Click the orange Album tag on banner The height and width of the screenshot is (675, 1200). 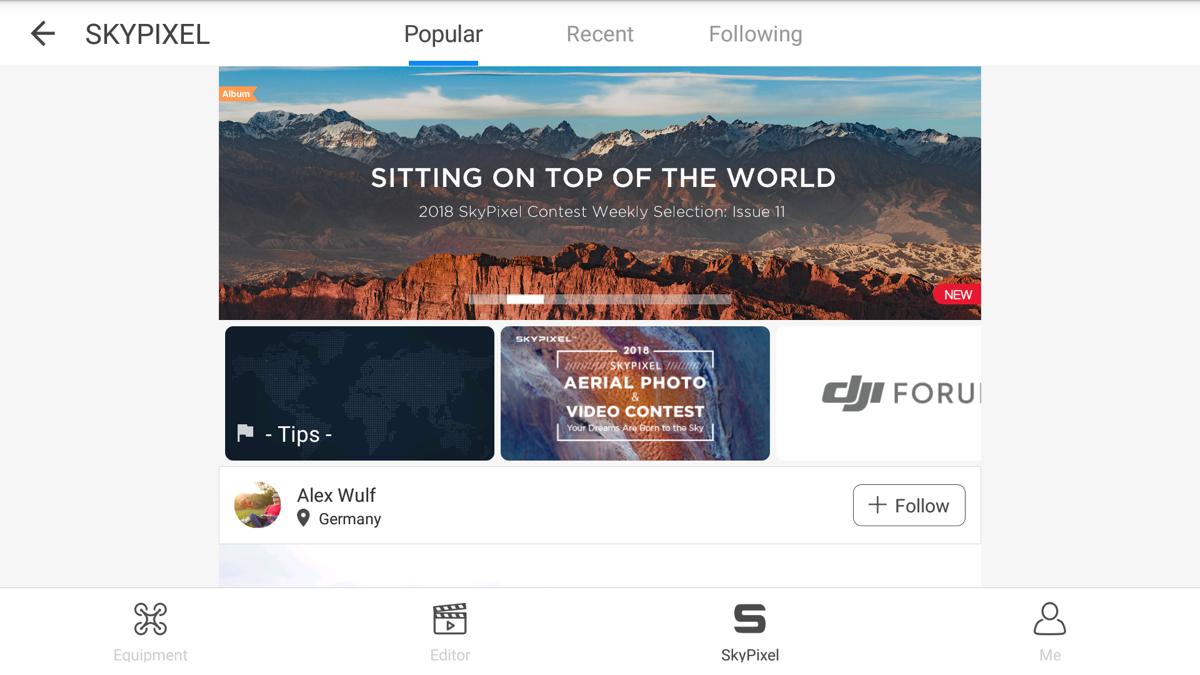coord(237,94)
